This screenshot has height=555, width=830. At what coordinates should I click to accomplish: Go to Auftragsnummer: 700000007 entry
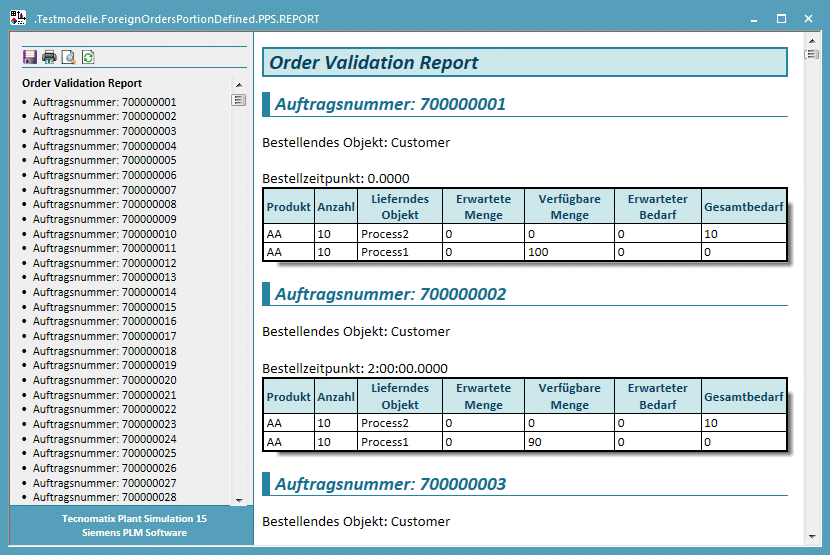104,190
